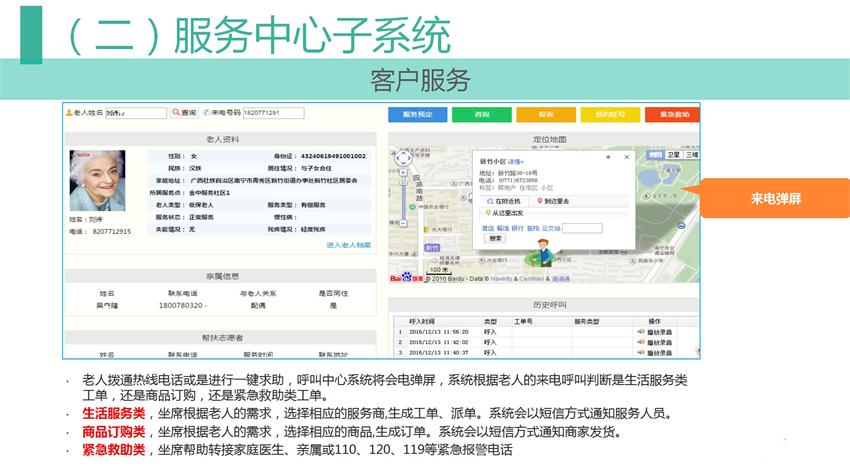Select the 到这里去 tab in popup
Screen dimensions: 850x466
(x=555, y=201)
